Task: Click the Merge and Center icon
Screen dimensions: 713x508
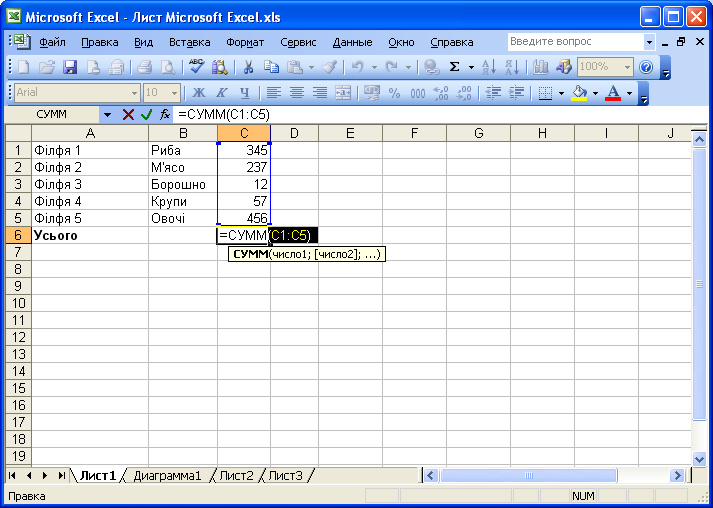Action: (343, 94)
